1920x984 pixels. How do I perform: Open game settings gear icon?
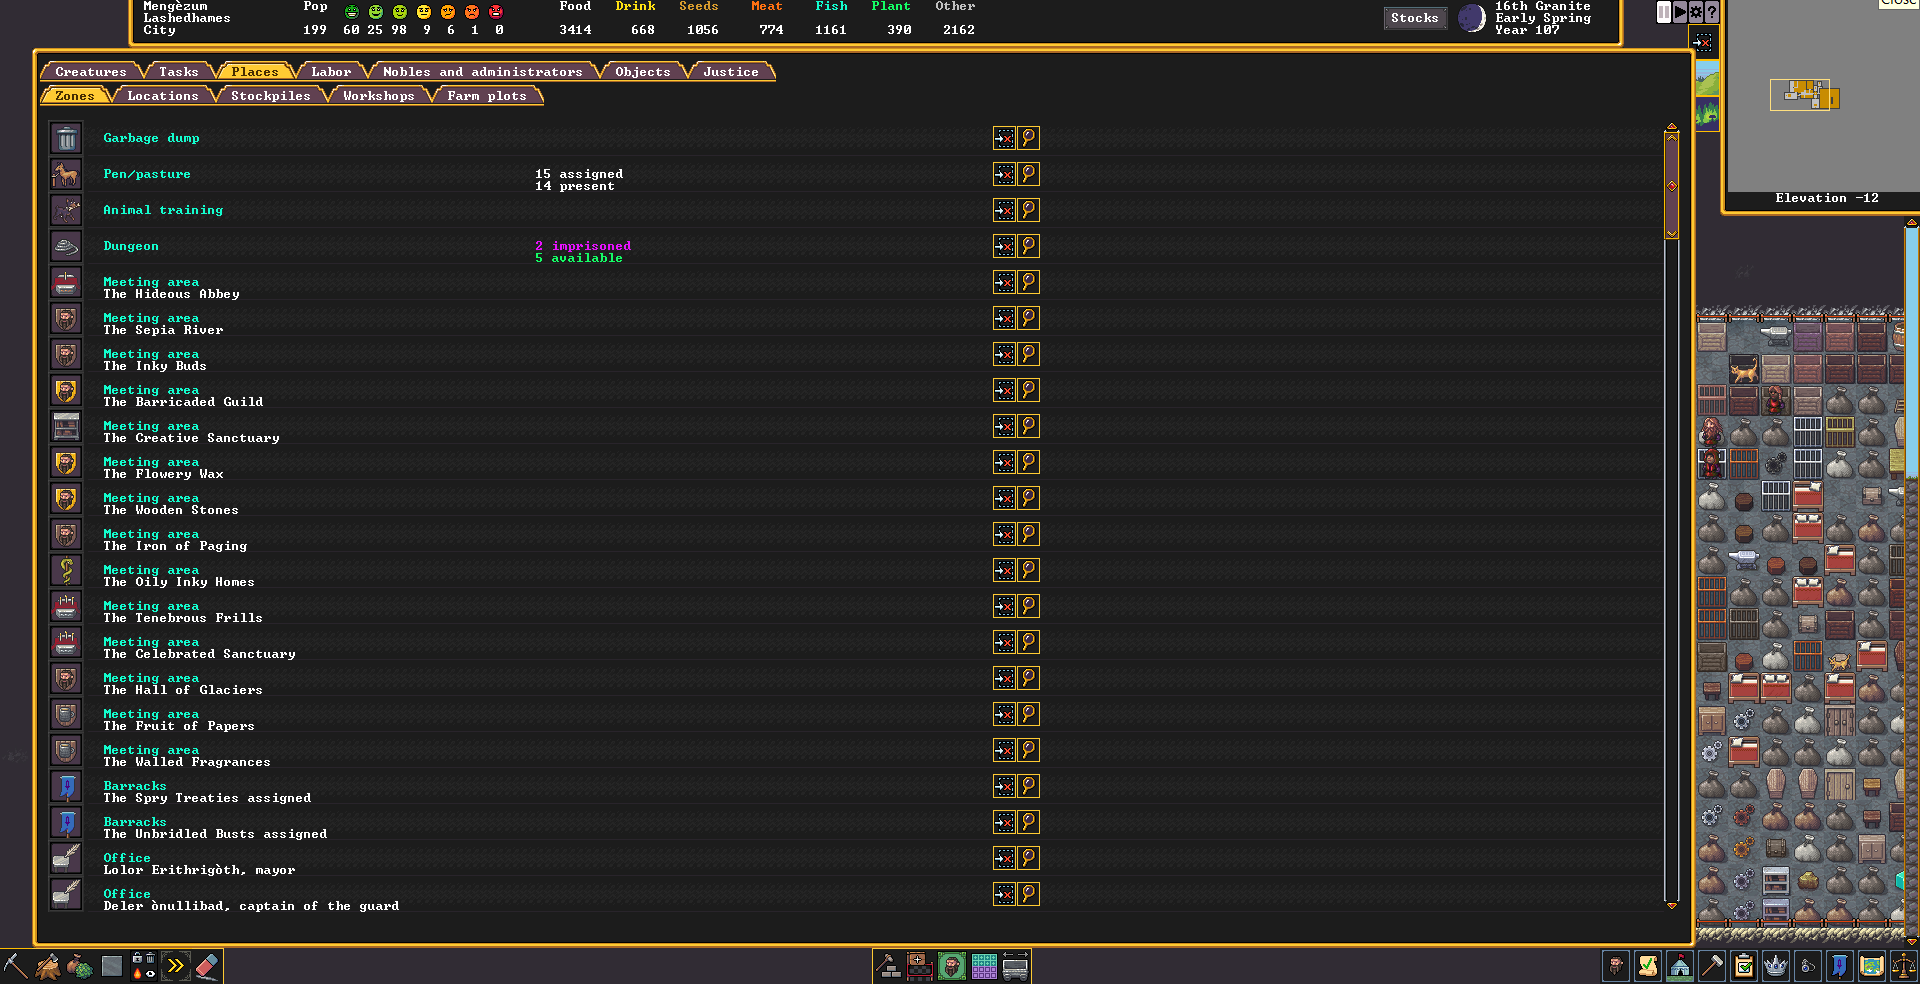click(1696, 13)
